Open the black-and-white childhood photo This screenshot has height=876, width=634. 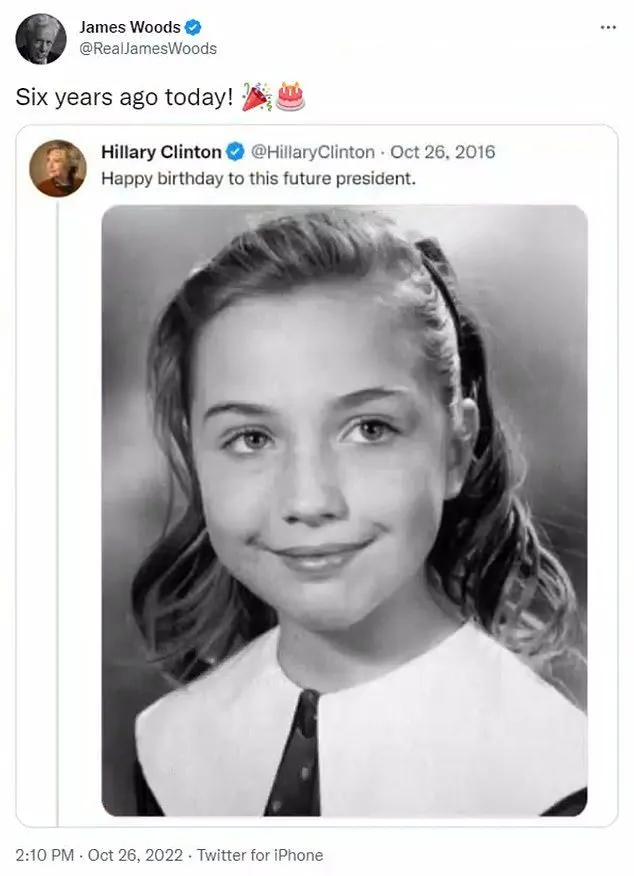pyautogui.click(x=344, y=450)
